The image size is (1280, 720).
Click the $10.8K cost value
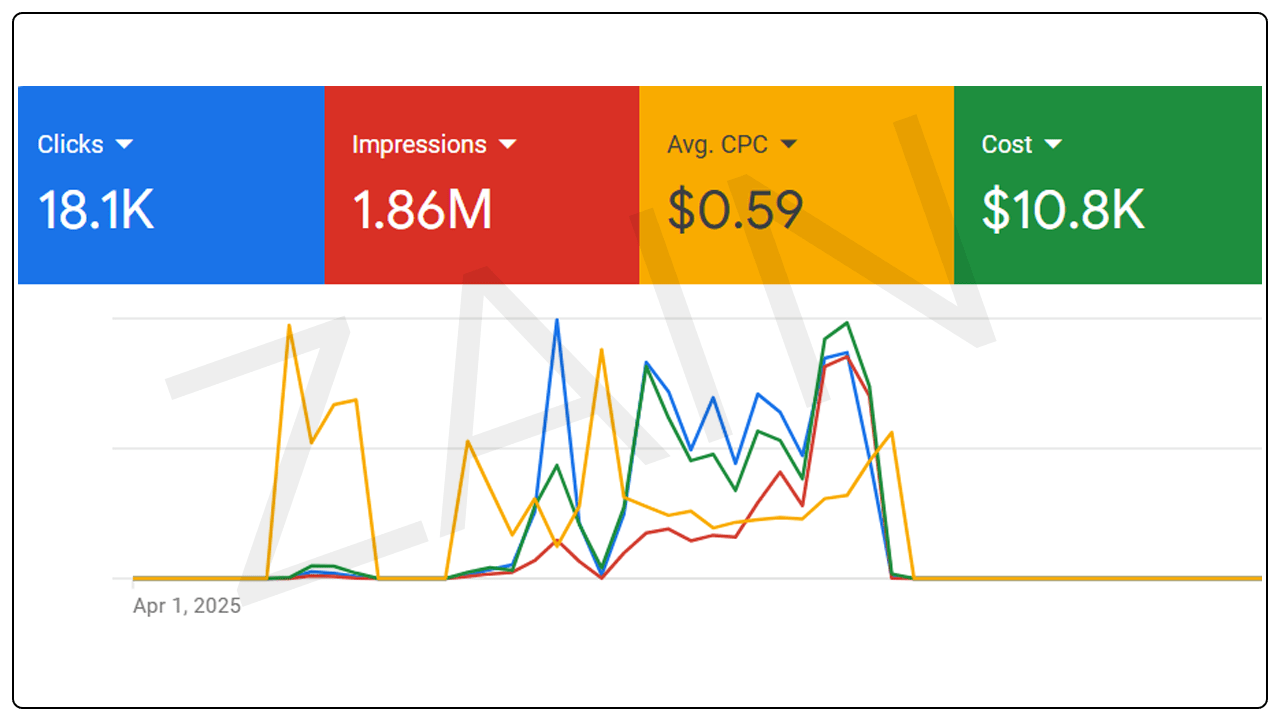1062,211
